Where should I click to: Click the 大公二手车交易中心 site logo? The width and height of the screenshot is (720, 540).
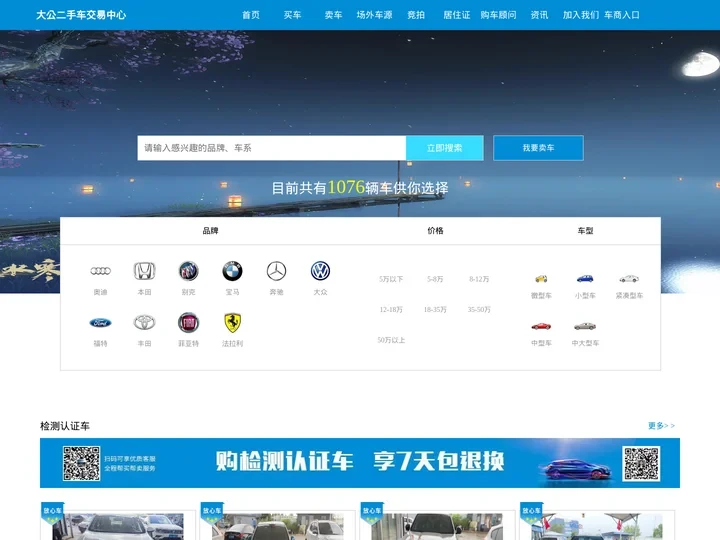point(81,15)
